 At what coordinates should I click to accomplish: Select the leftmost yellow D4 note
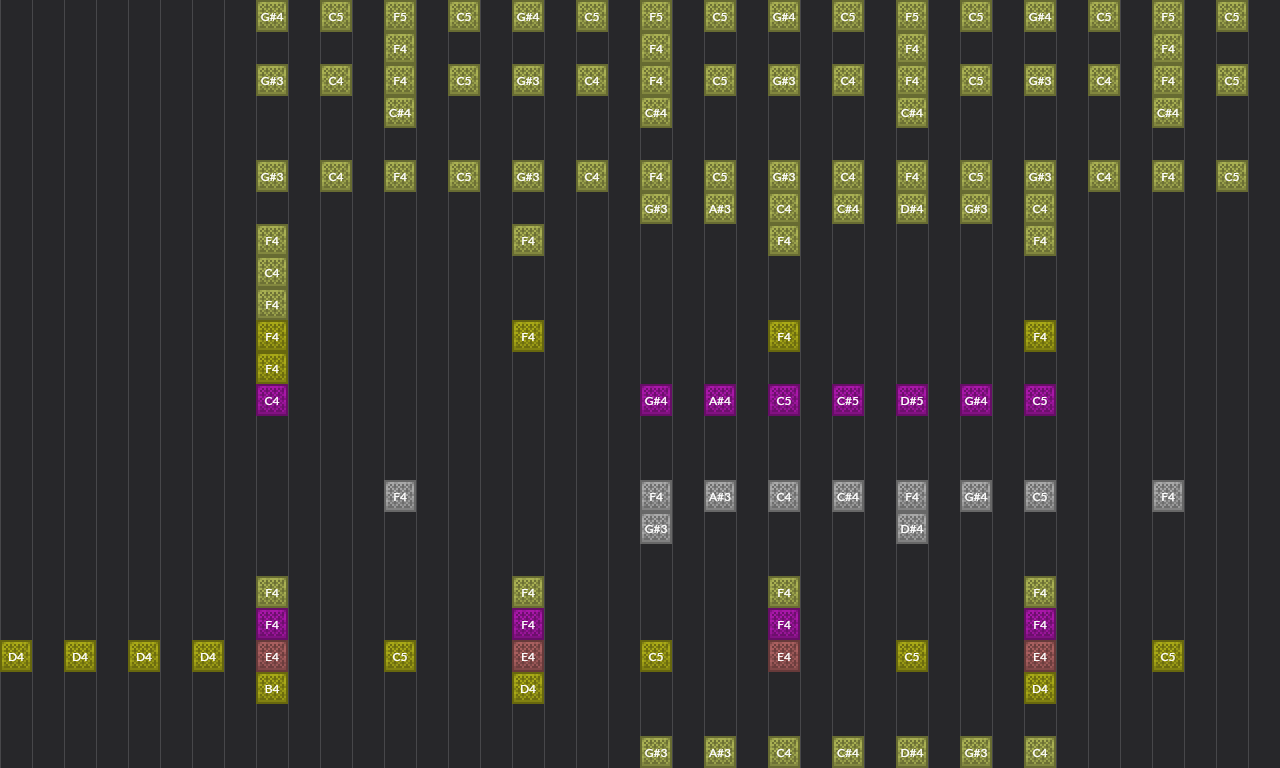point(16,656)
